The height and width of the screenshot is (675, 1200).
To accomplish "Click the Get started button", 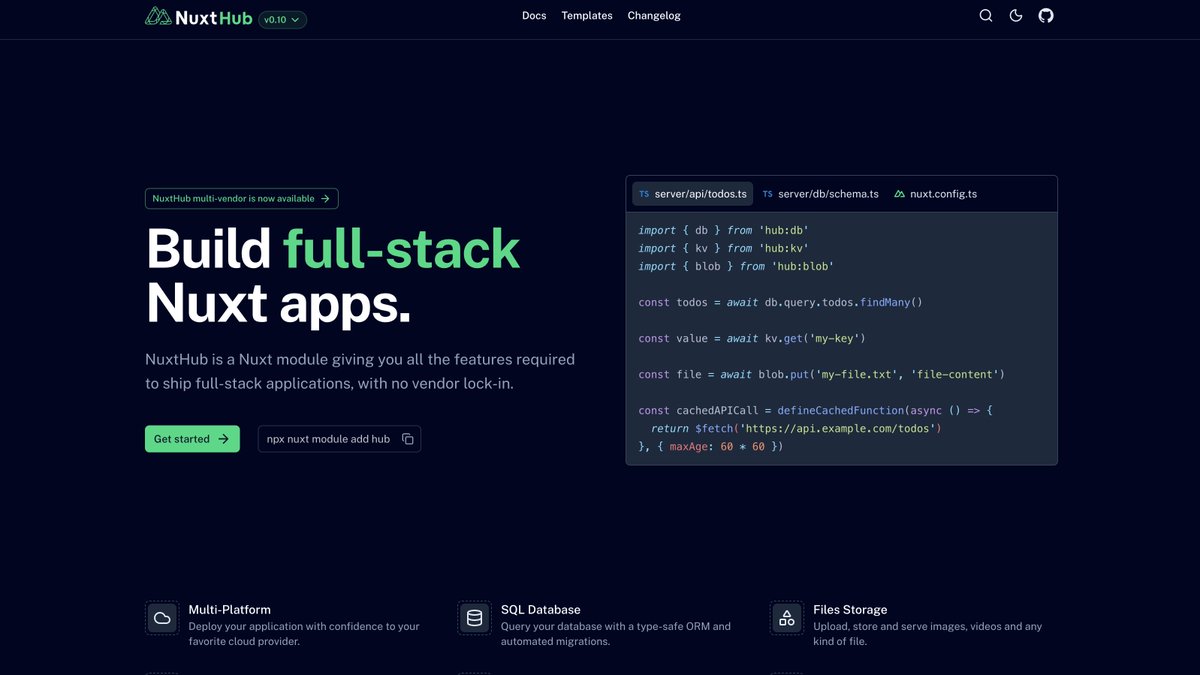I will click(x=192, y=439).
